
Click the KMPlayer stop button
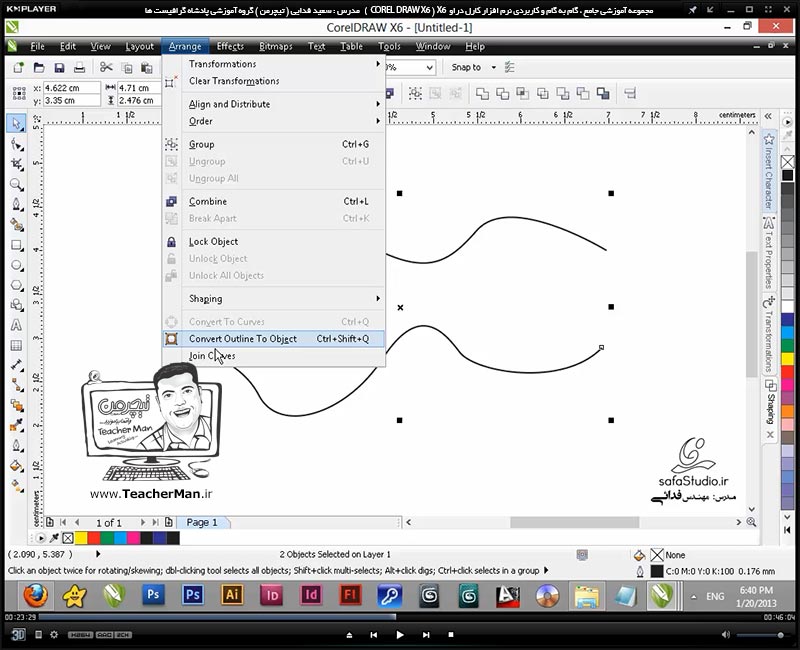tap(451, 635)
